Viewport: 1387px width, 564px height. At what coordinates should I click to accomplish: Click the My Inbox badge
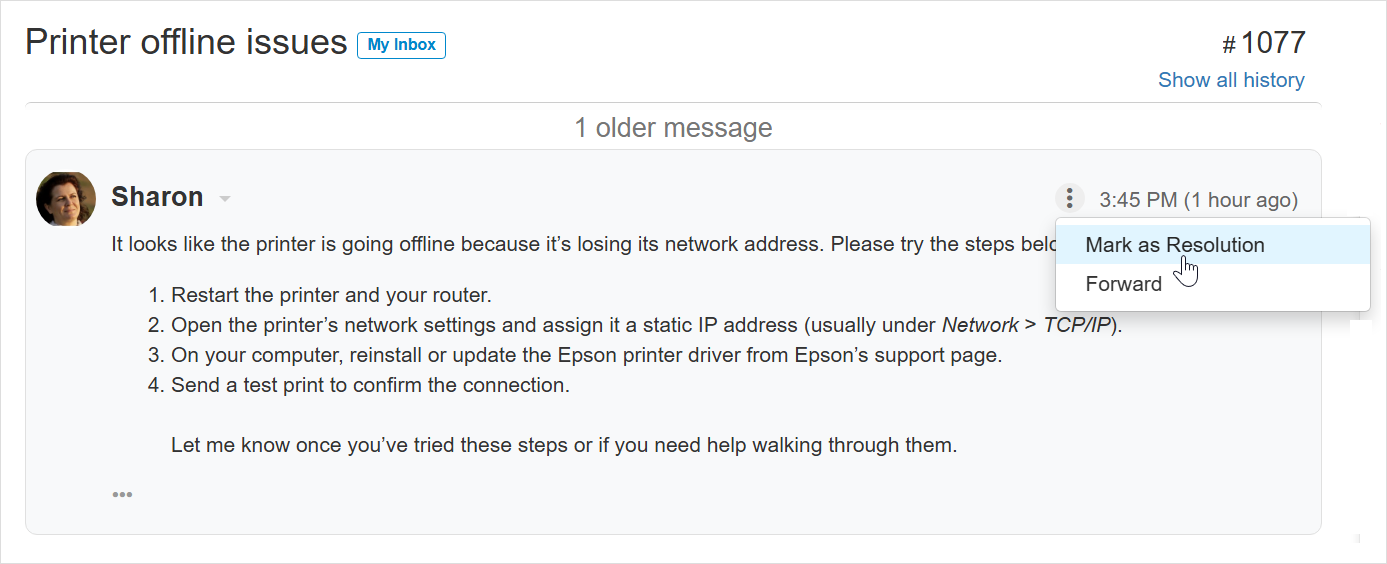[x=401, y=45]
